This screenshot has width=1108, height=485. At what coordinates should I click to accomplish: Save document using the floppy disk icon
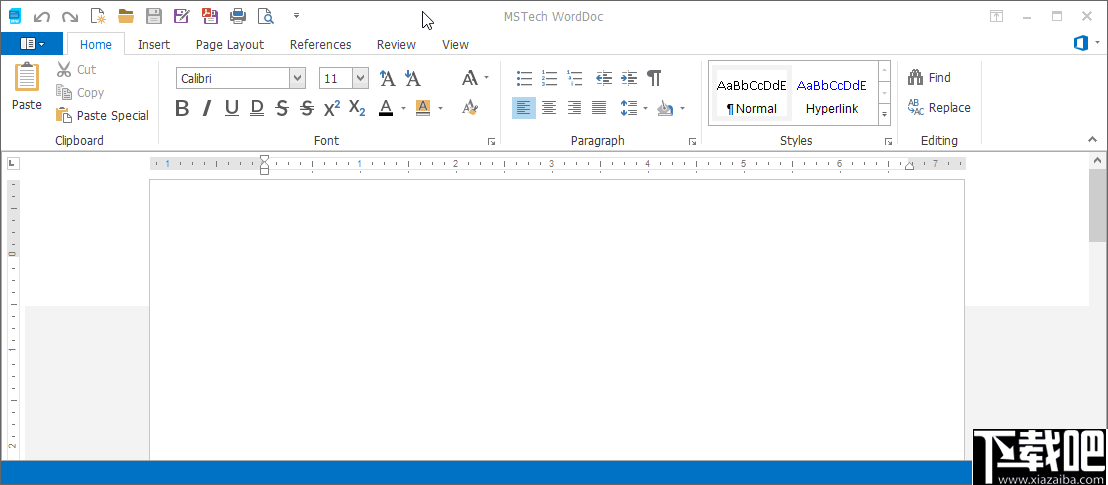[153, 16]
